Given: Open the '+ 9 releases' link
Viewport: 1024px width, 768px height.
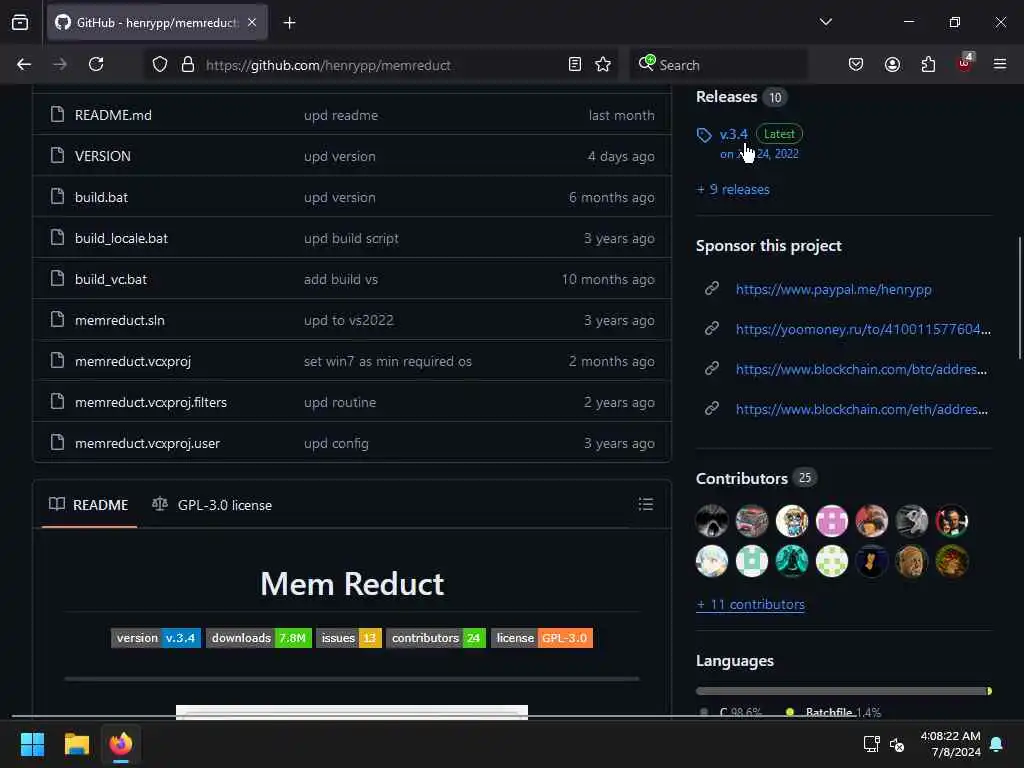Looking at the screenshot, I should click(733, 189).
